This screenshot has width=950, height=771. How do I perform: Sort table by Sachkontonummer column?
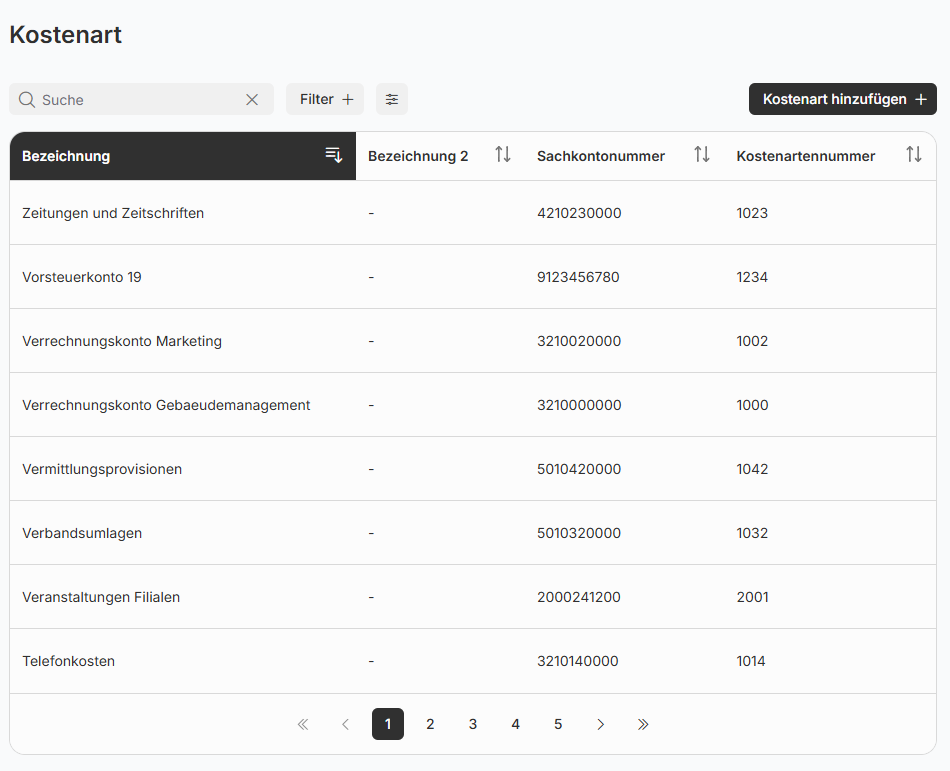tap(702, 155)
